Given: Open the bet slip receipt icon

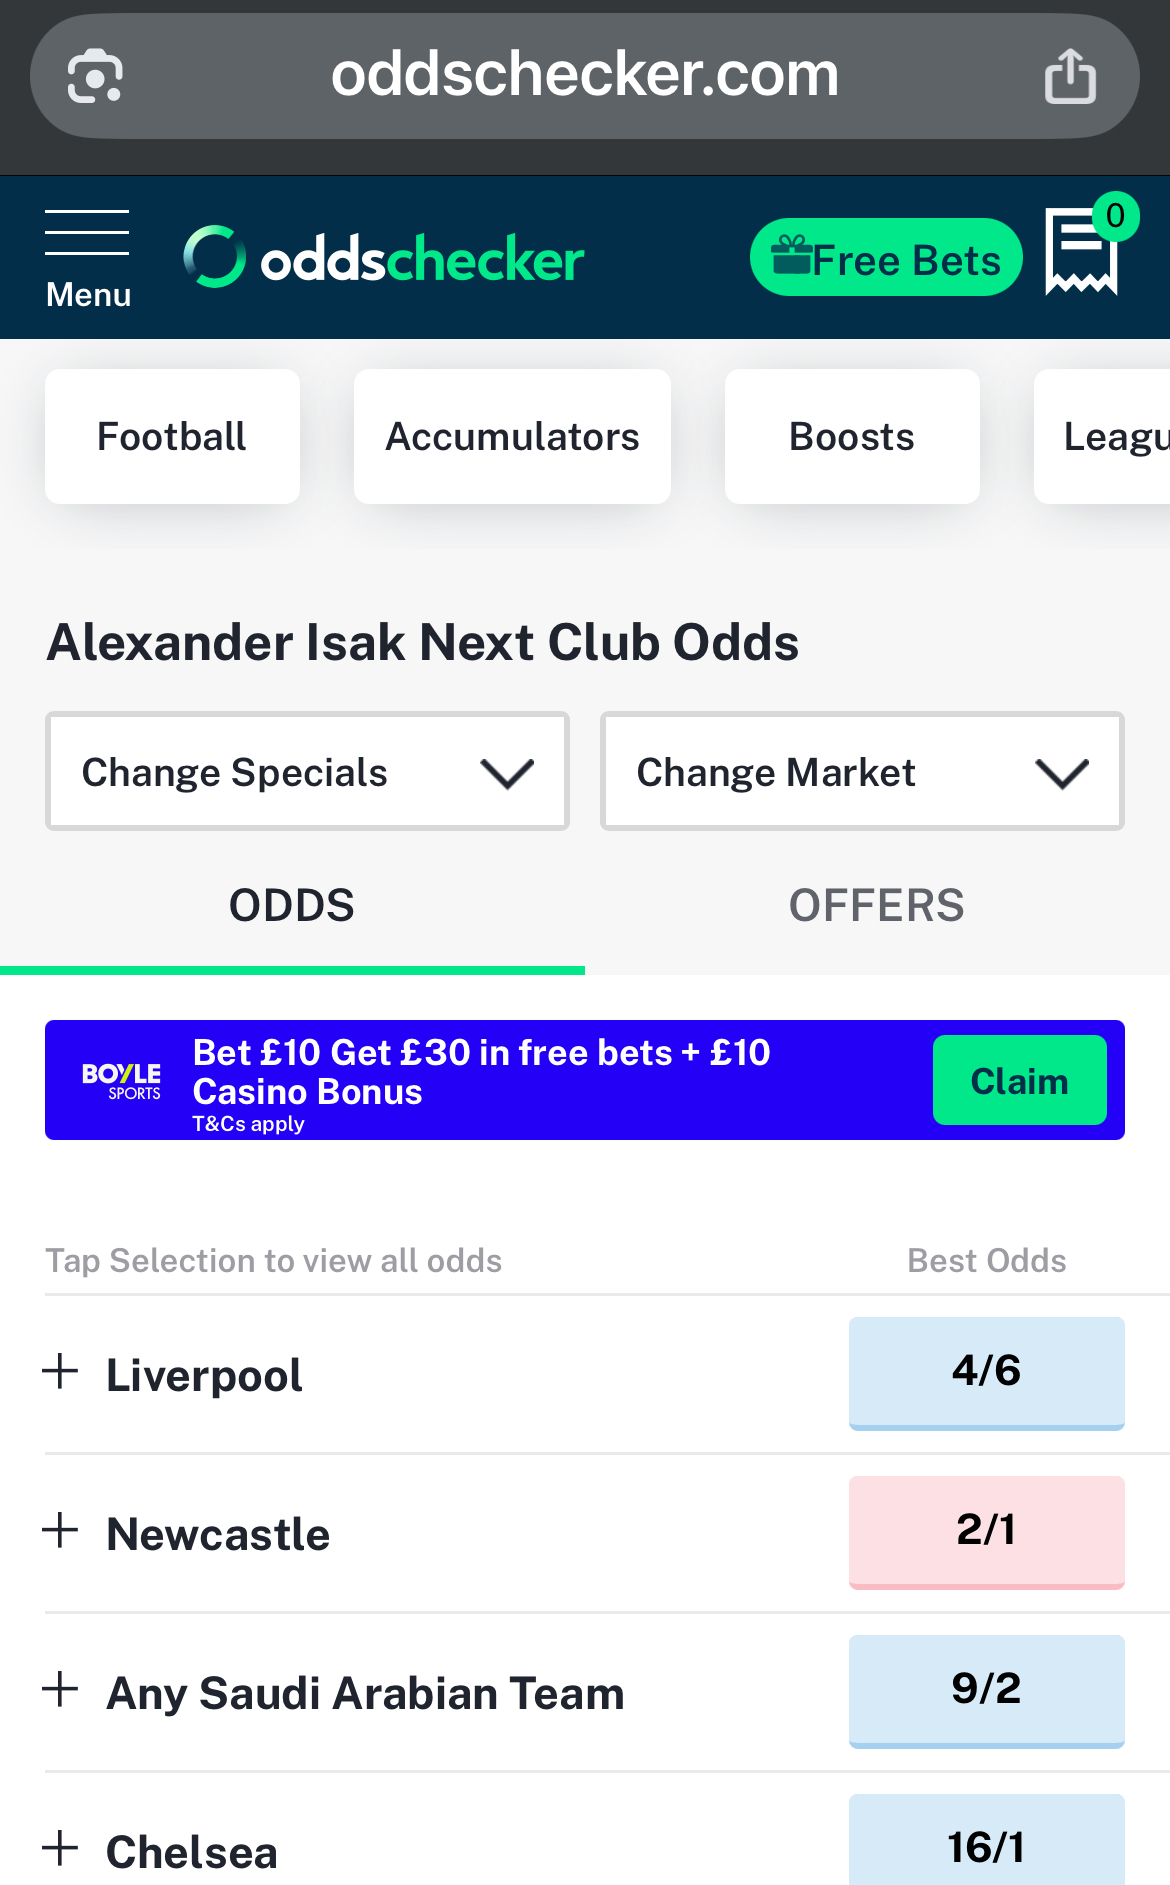Looking at the screenshot, I should click(1081, 251).
